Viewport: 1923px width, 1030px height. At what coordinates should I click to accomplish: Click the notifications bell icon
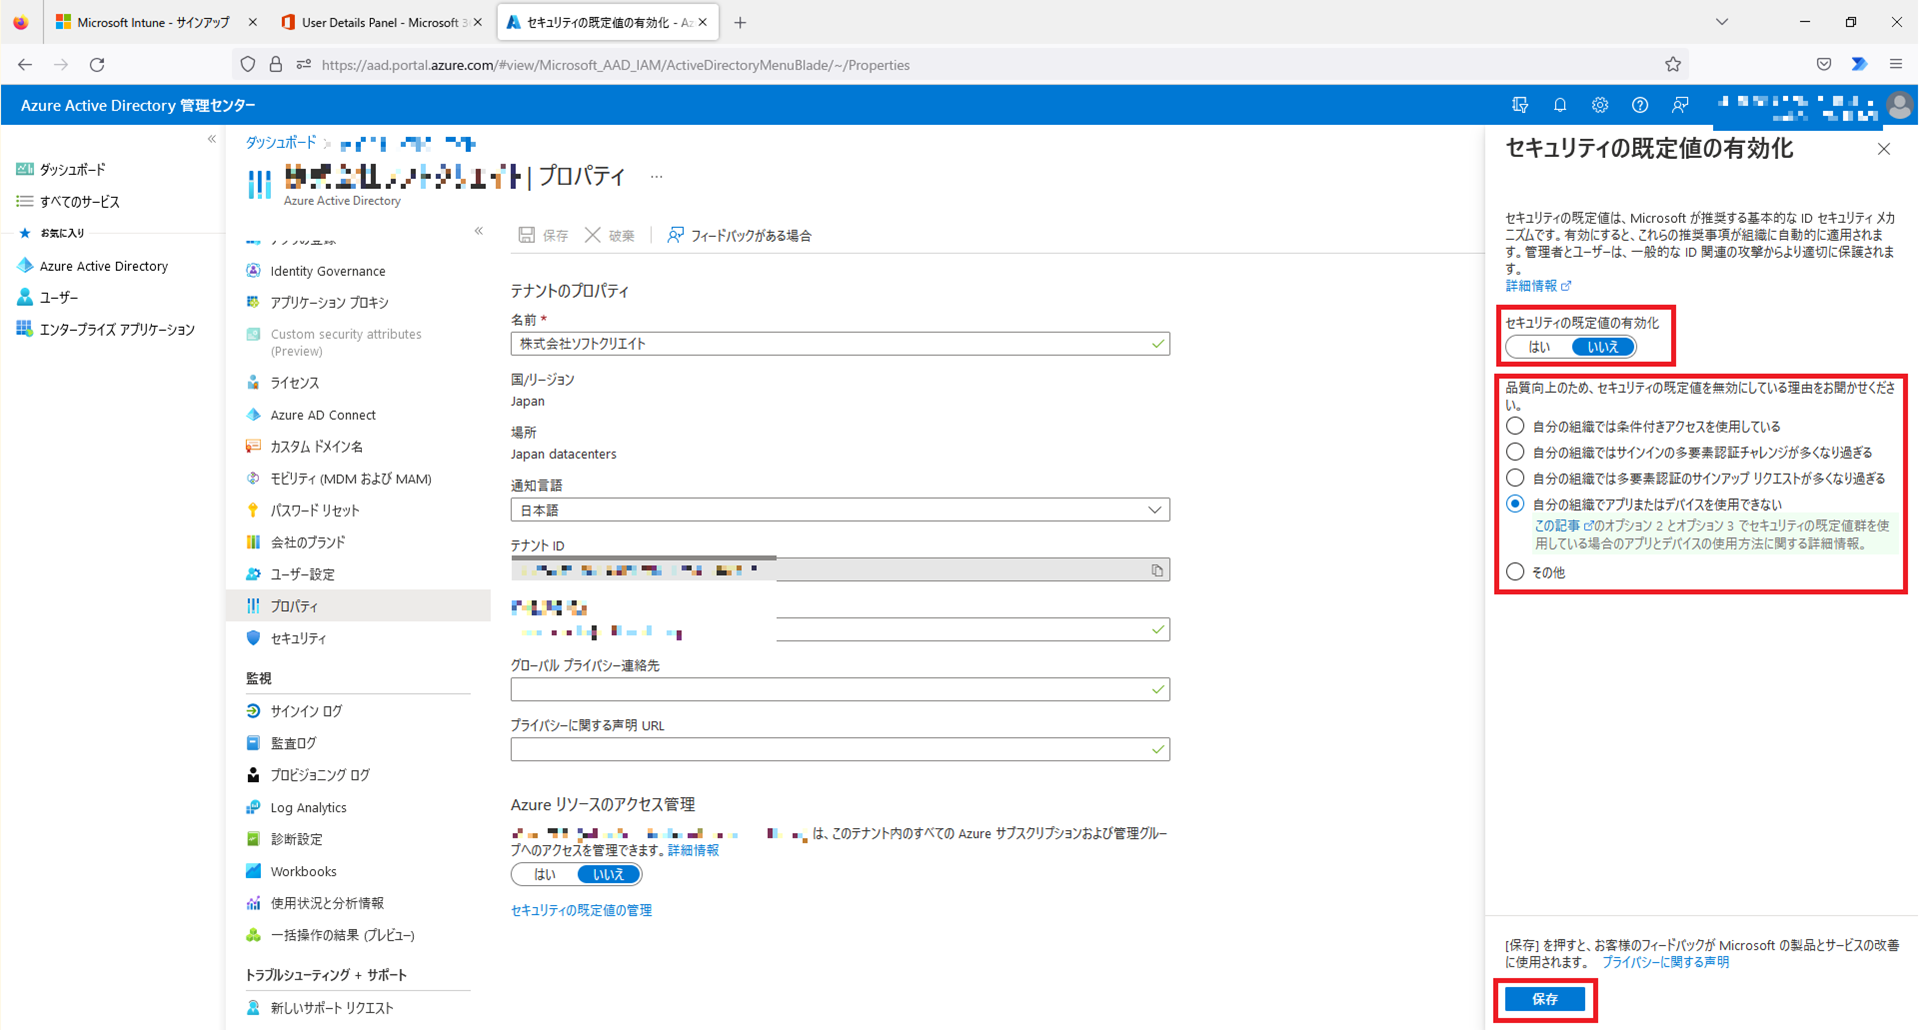click(x=1560, y=105)
